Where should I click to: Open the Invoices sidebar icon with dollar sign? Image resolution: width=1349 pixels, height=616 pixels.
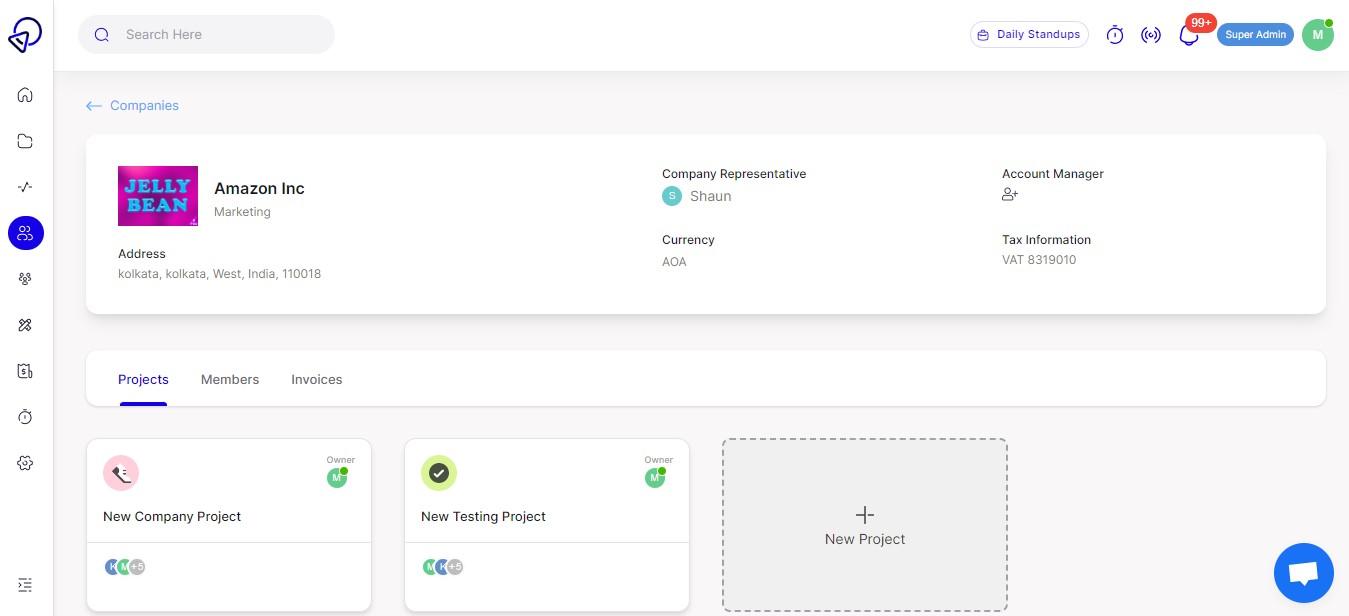(25, 371)
